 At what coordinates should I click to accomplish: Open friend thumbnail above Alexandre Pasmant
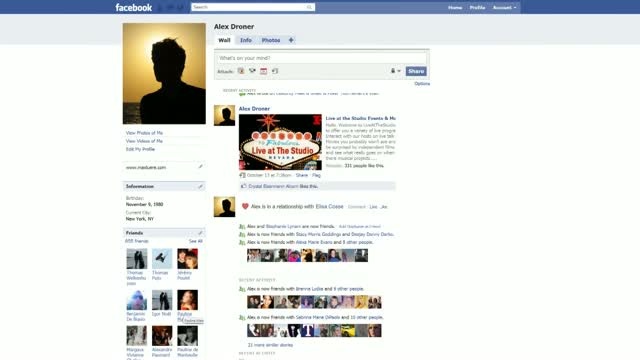[162, 336]
